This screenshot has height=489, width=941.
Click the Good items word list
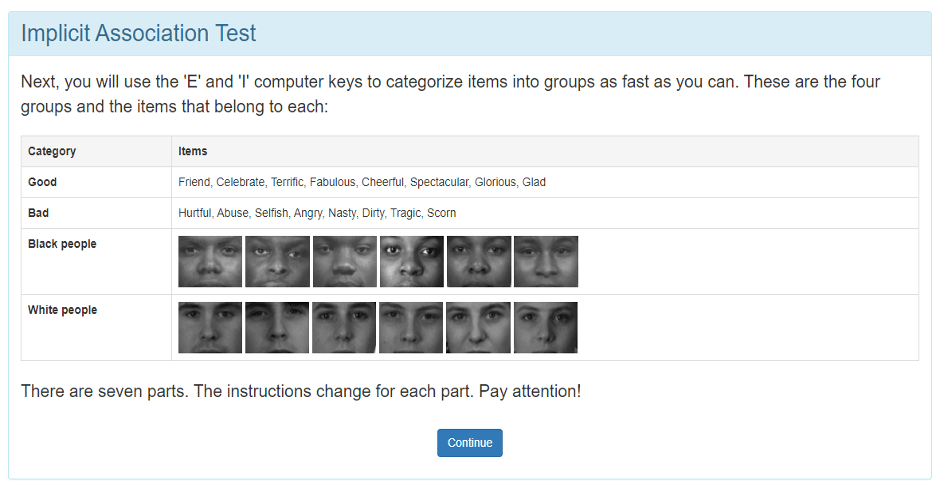click(361, 182)
